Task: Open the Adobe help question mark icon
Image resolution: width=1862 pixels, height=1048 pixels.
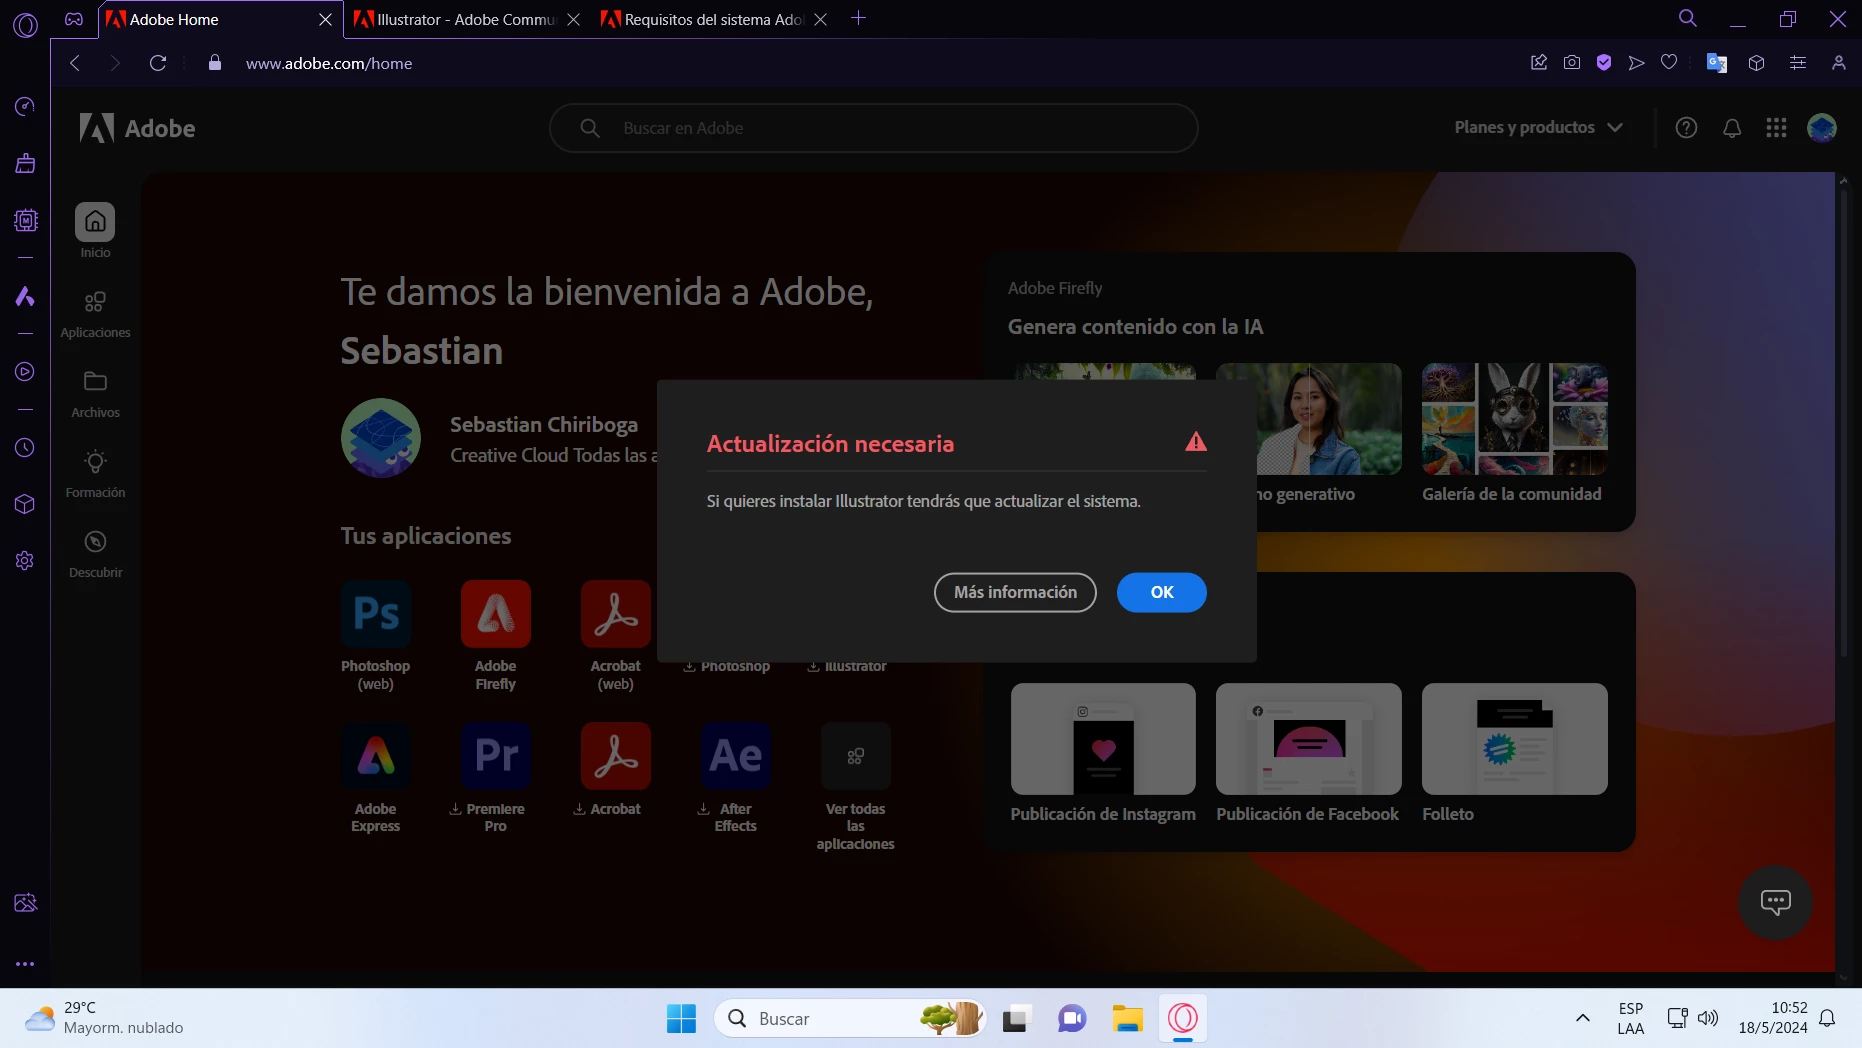Action: tap(1686, 127)
